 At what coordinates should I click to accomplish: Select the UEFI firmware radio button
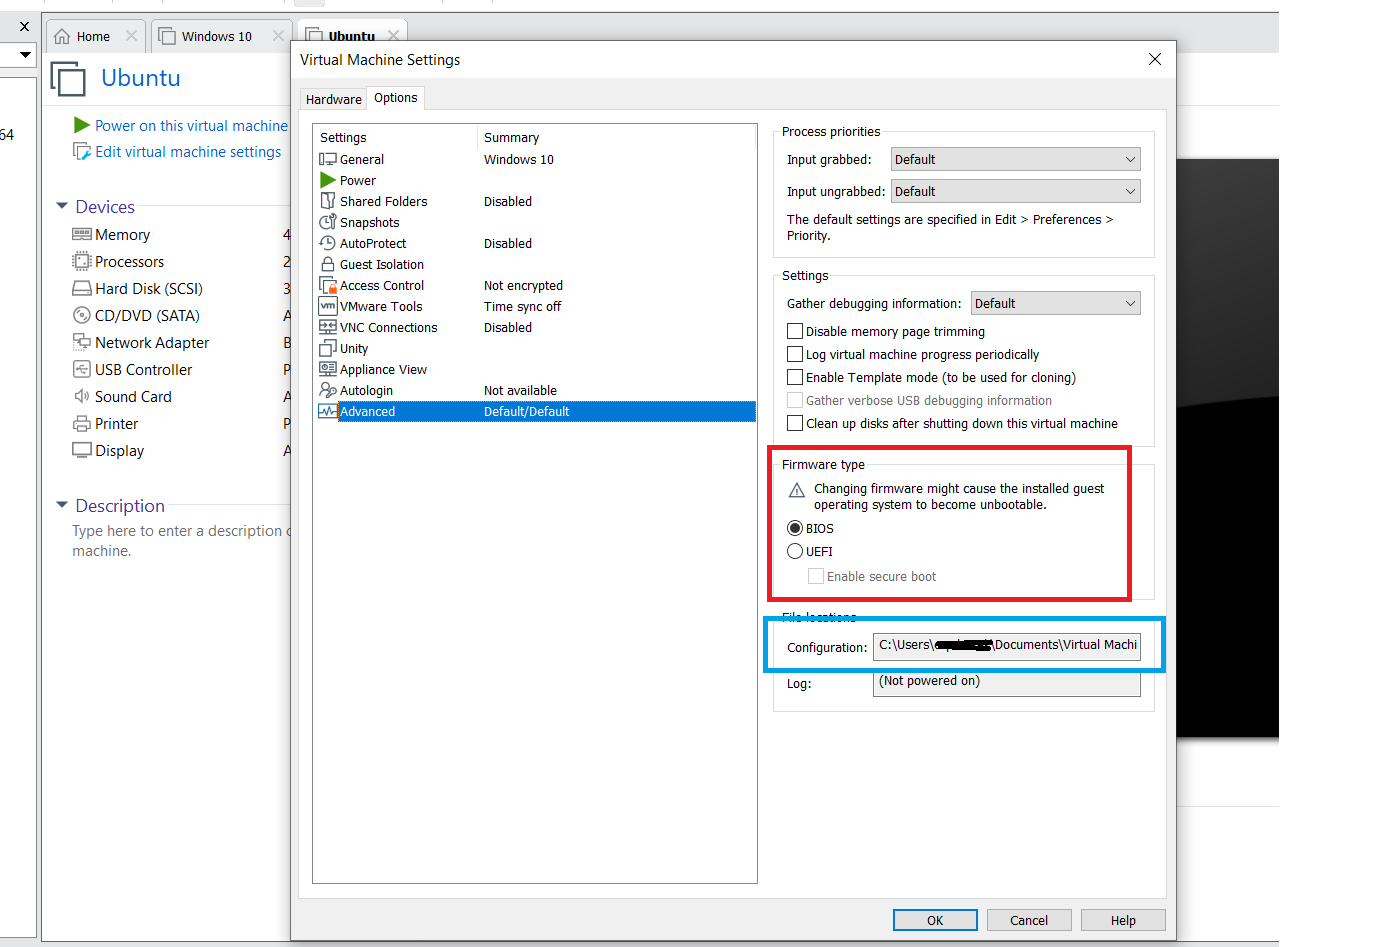795,551
